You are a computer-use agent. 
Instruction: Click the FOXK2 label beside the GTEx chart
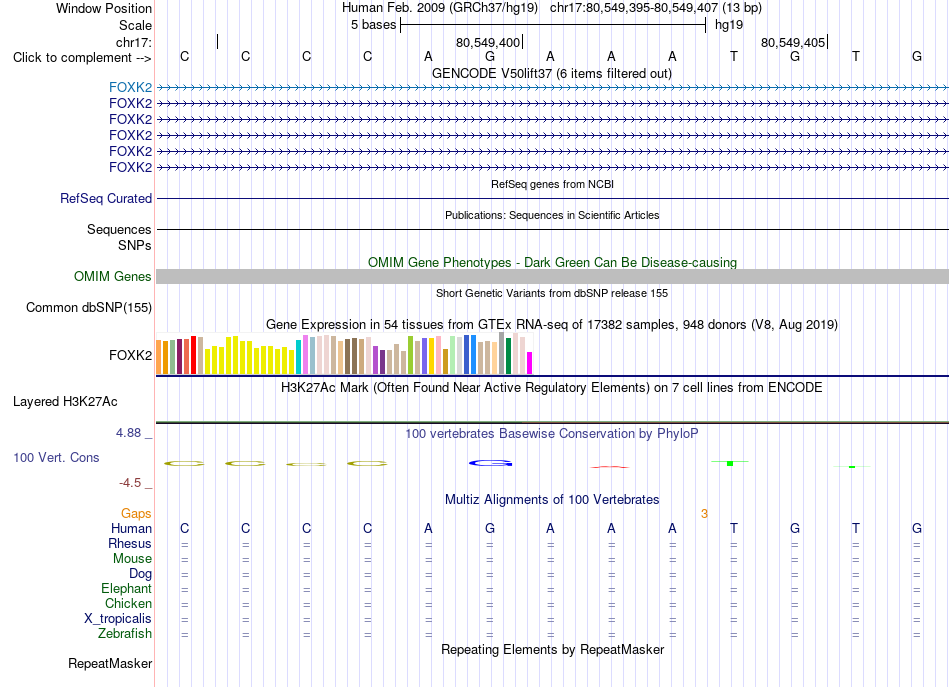pyautogui.click(x=130, y=355)
